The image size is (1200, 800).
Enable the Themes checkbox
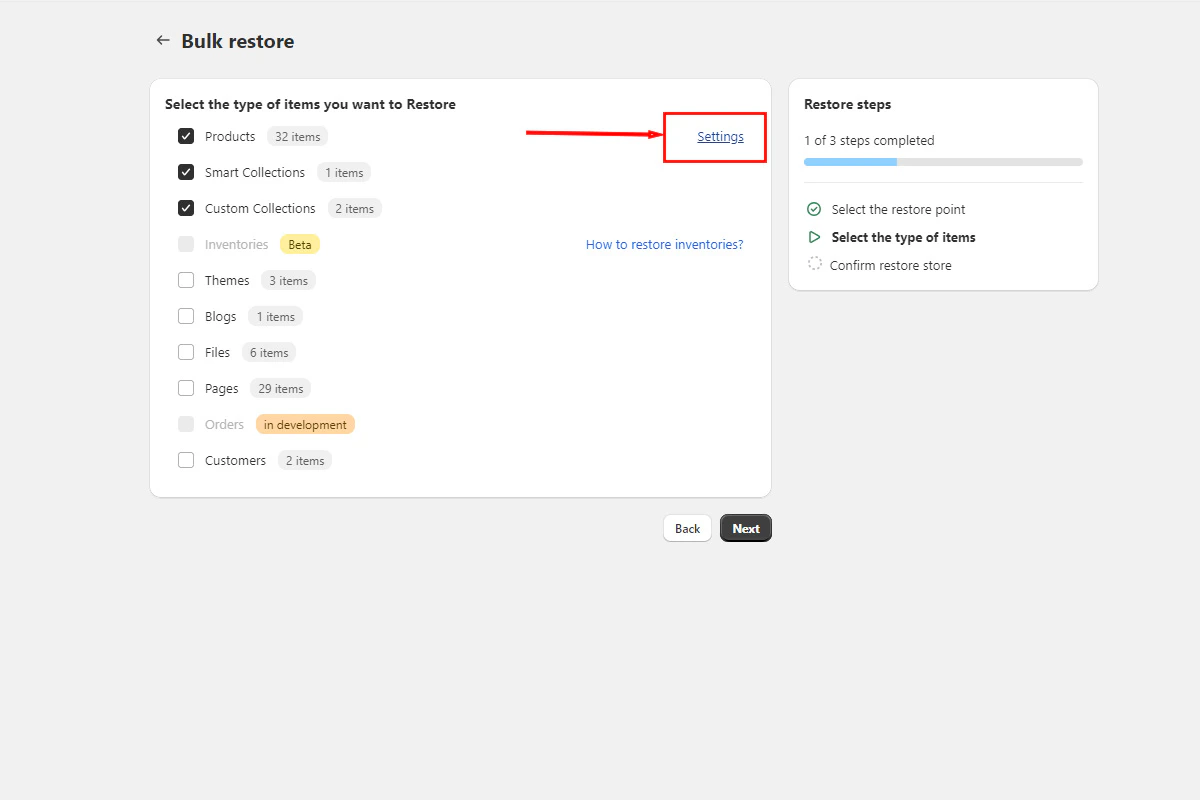(x=185, y=279)
